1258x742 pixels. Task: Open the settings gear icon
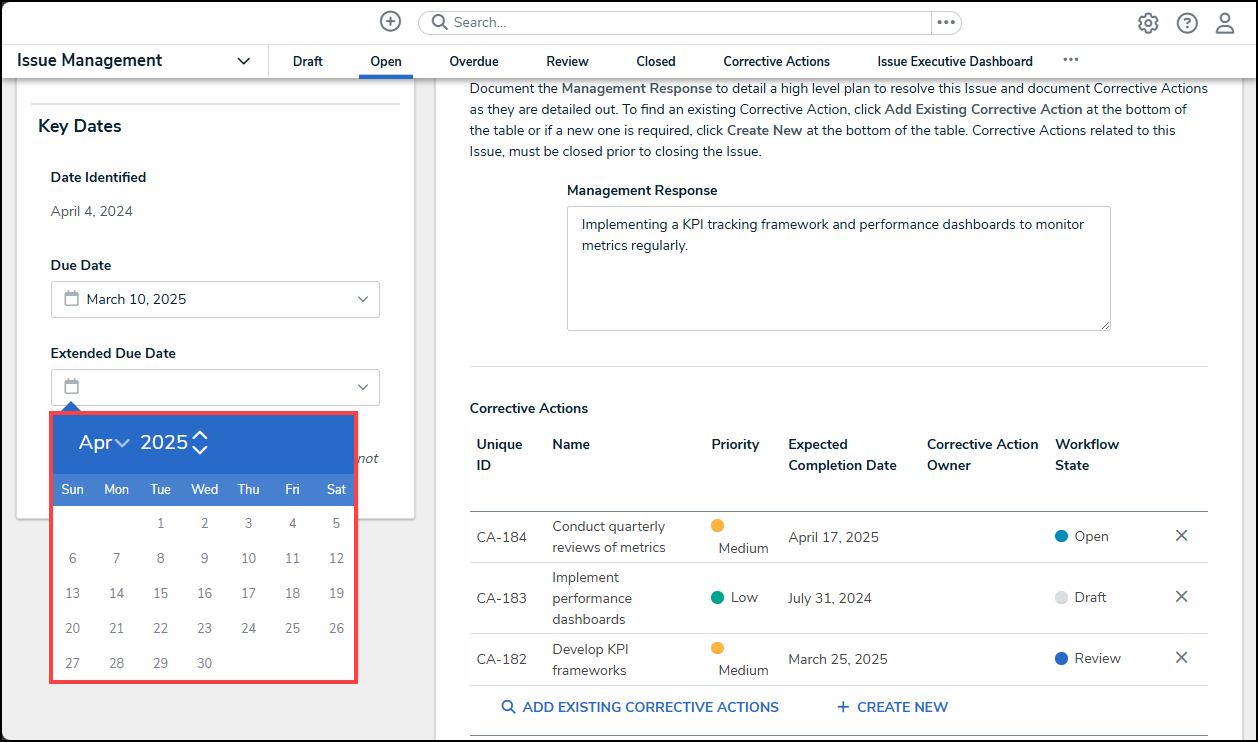pos(1148,23)
